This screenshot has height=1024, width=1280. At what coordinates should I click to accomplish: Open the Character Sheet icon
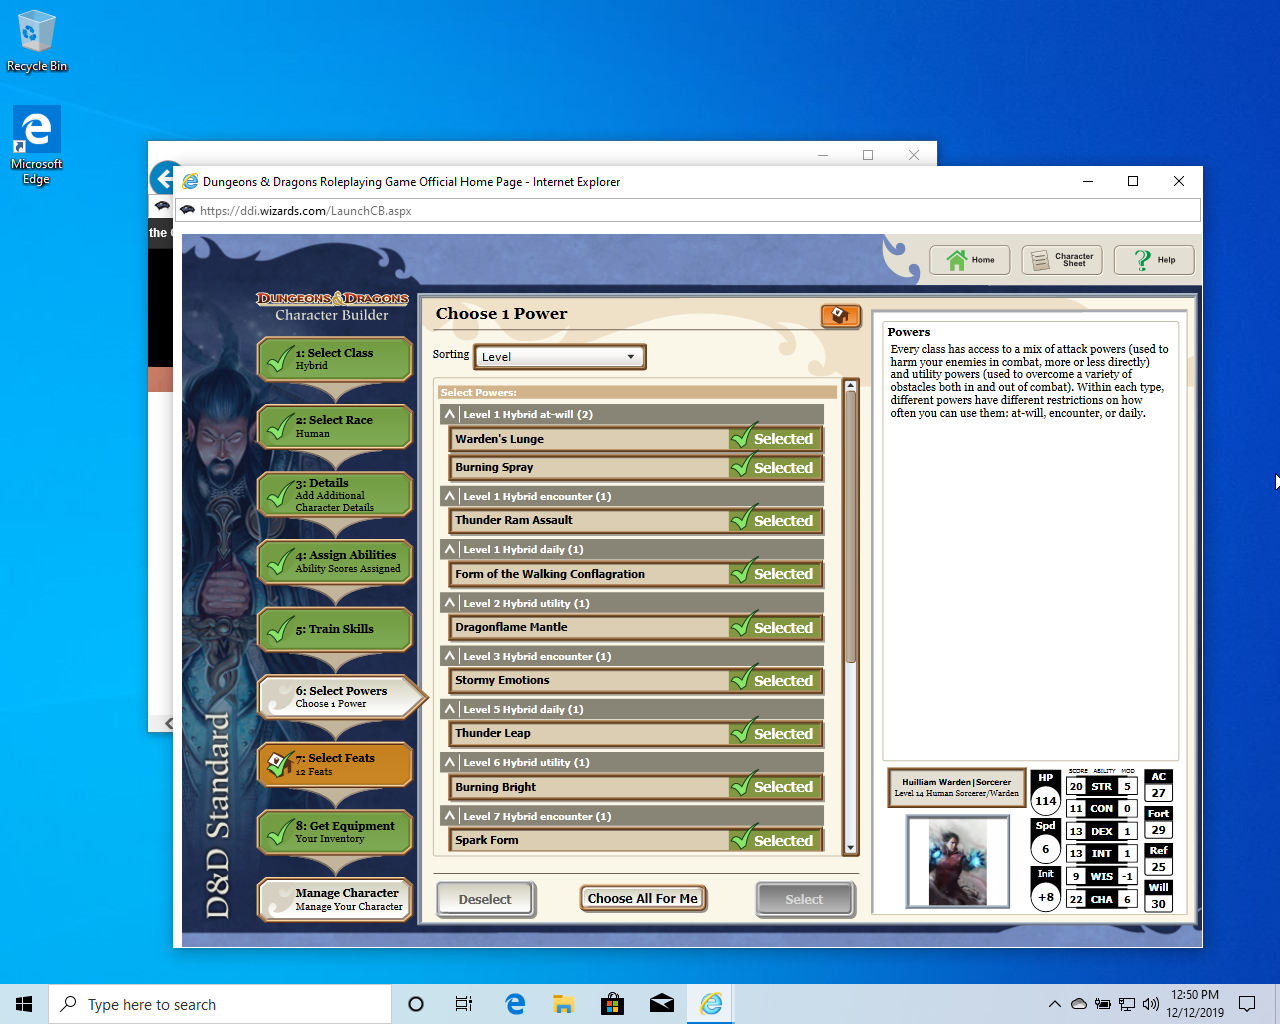(1061, 259)
